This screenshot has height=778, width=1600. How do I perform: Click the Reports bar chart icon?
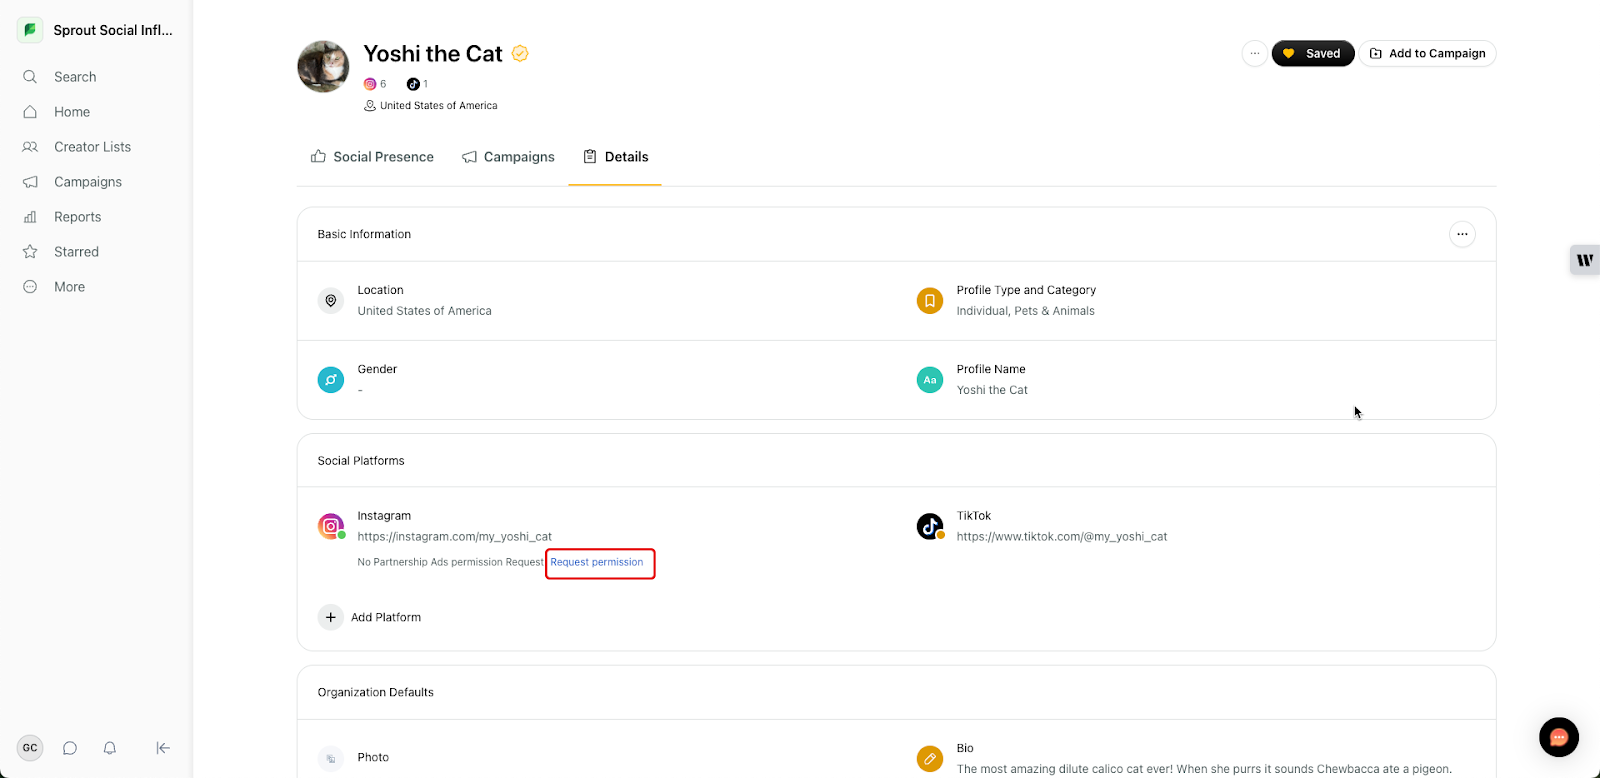point(30,217)
